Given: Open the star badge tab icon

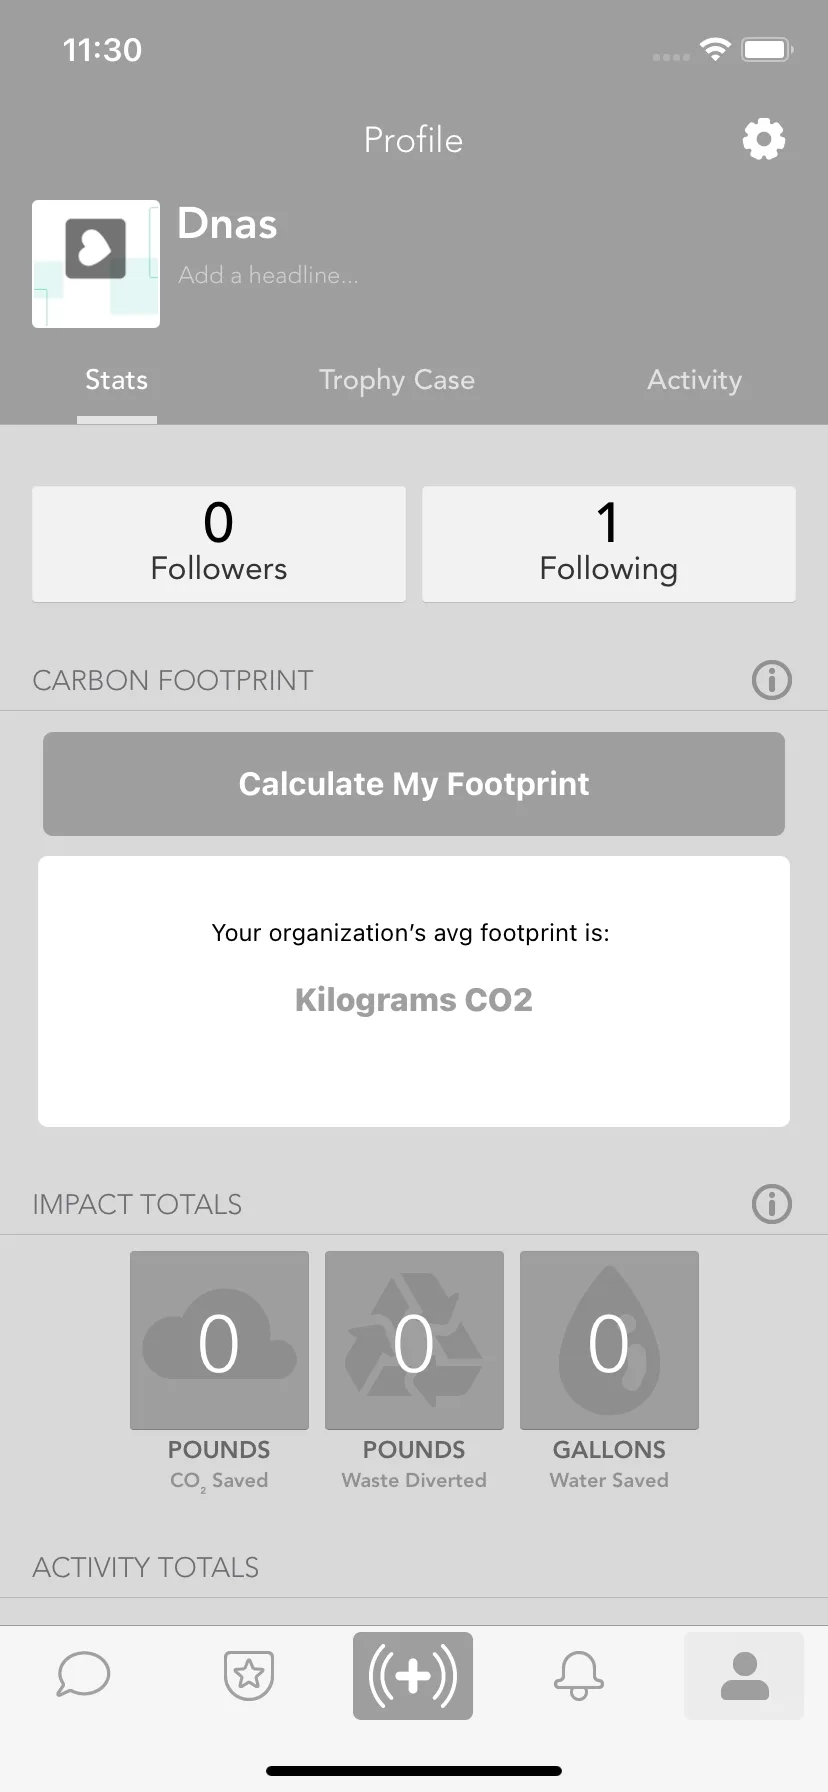Looking at the screenshot, I should (x=249, y=1675).
